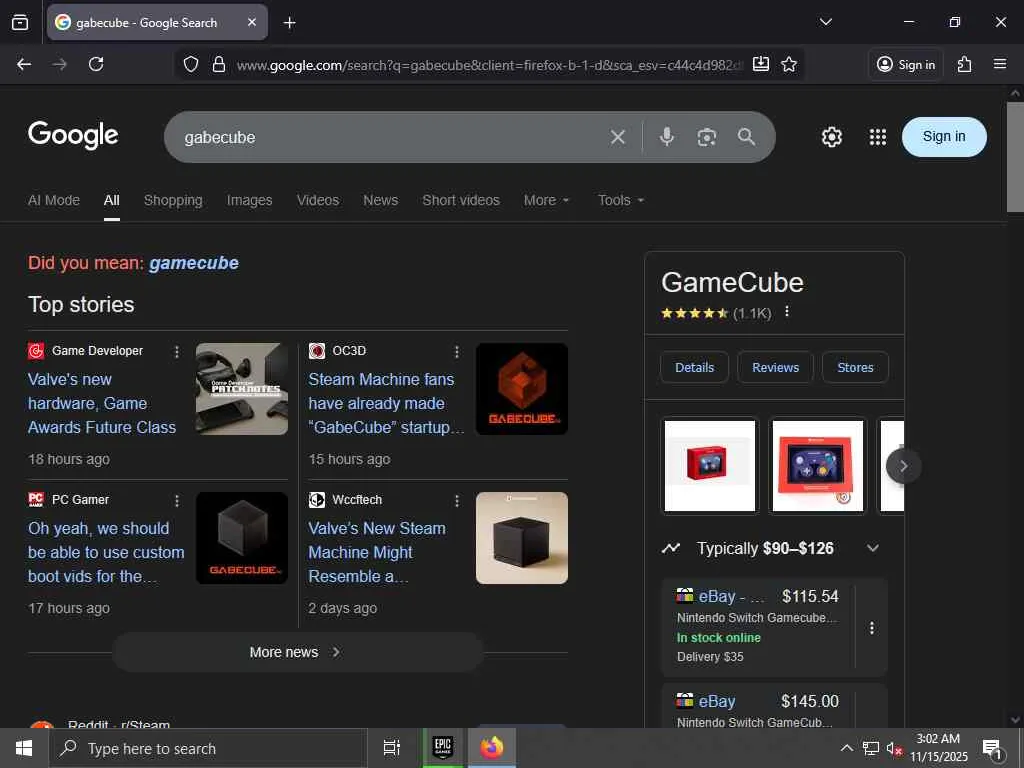Open OC3D story options menu

tap(456, 351)
